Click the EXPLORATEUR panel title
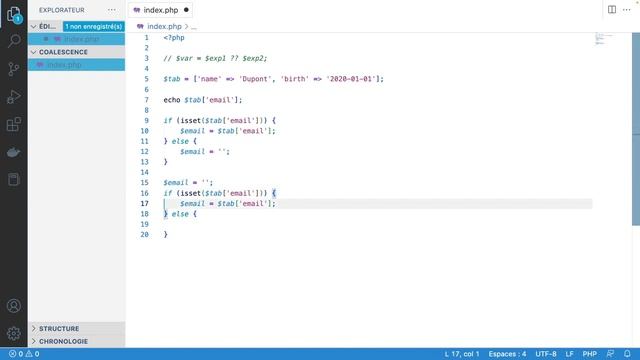 click(x=62, y=10)
